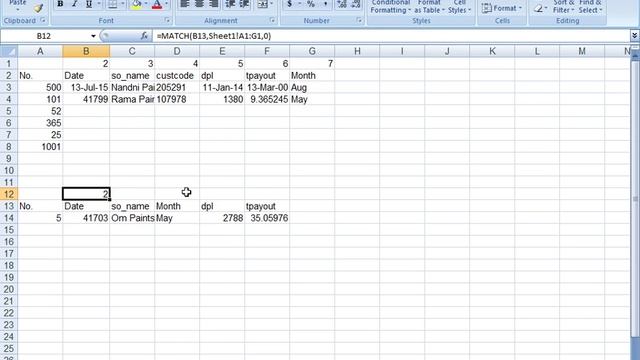The image size is (640, 360).
Task: Open Conditional Formatting menu
Action: 391,7
